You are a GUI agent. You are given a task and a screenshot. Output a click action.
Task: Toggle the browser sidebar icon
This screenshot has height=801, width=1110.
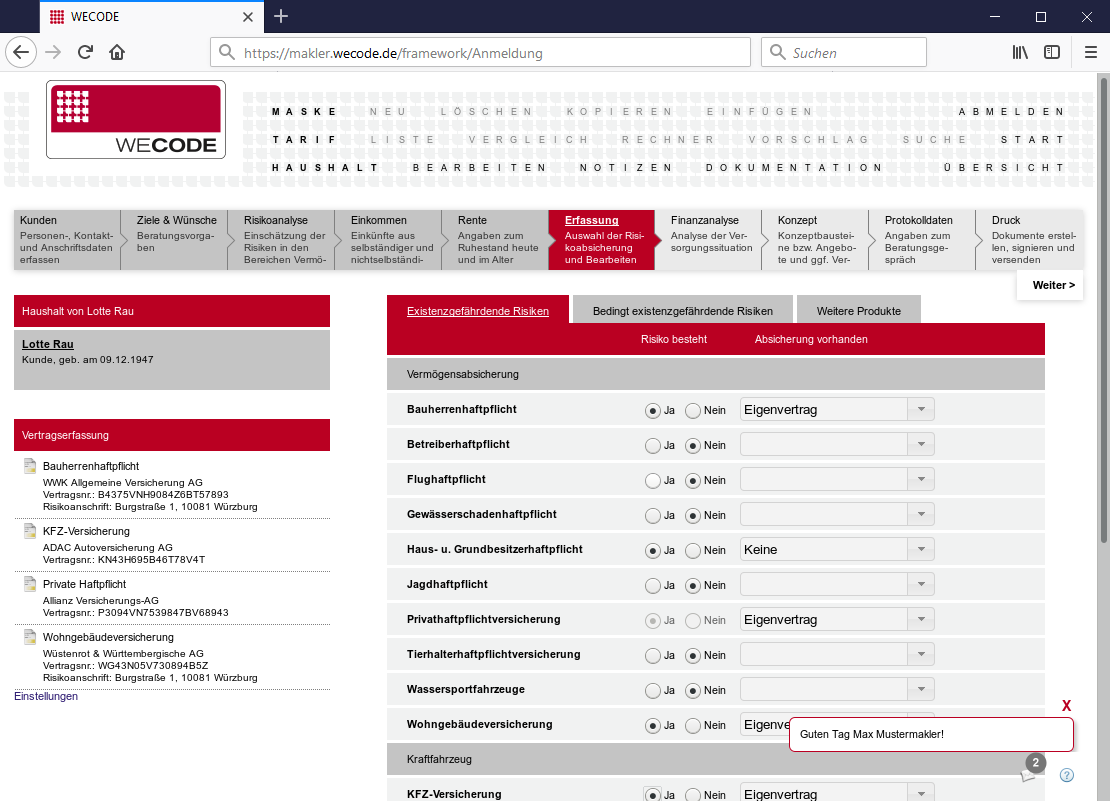1052,52
